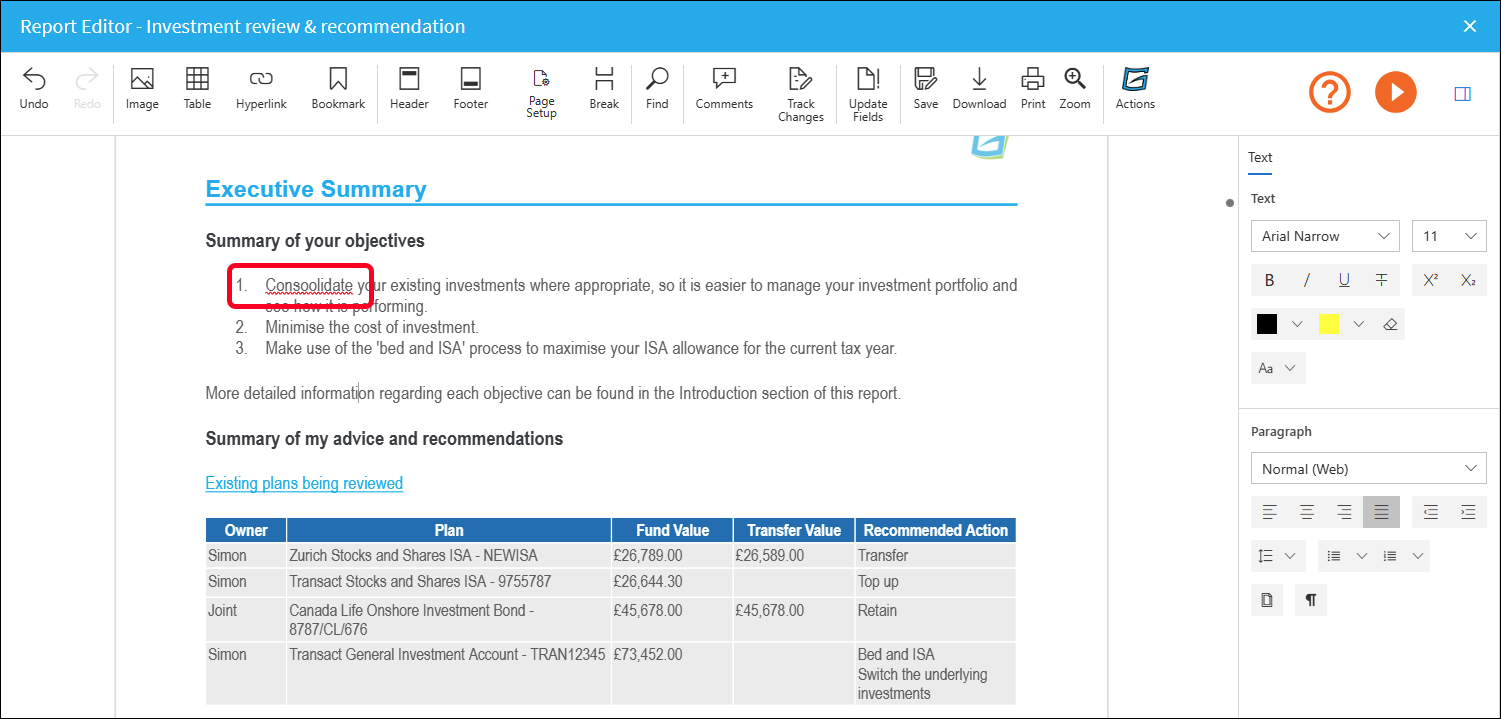Toggle subscript formatting
1501x719 pixels.
pyautogui.click(x=1467, y=280)
